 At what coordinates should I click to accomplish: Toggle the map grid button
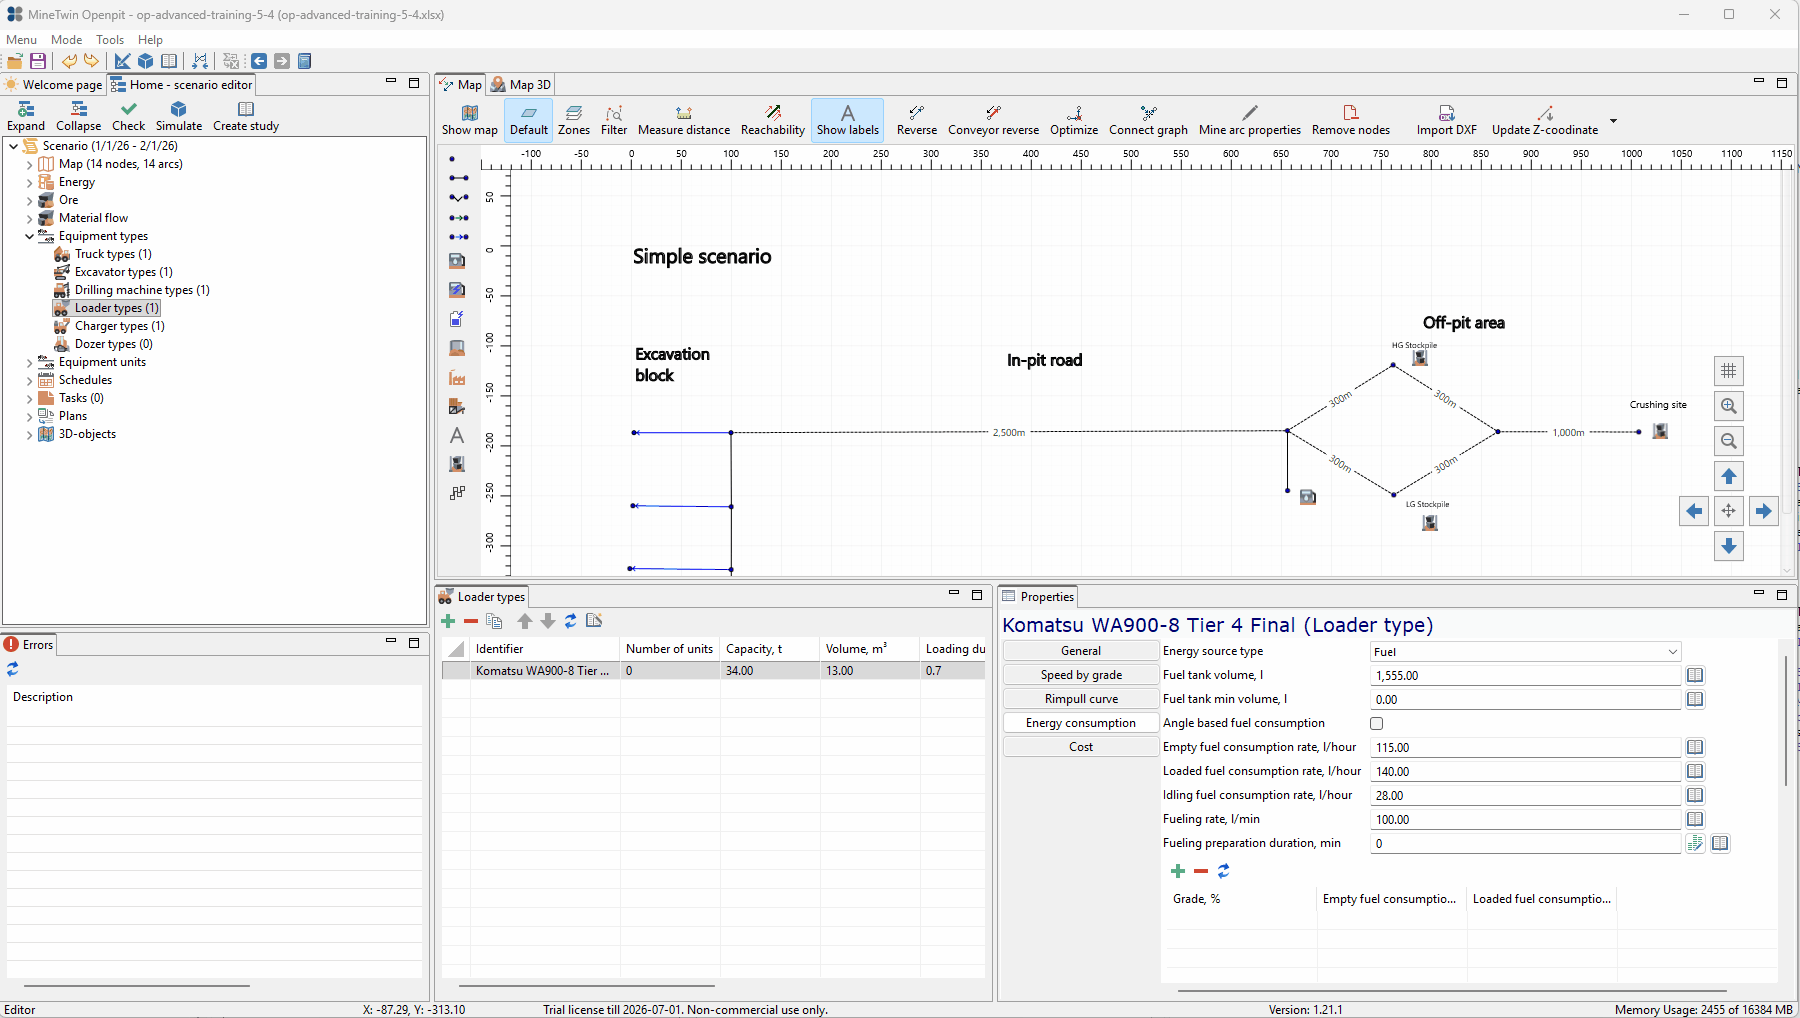(x=1729, y=371)
